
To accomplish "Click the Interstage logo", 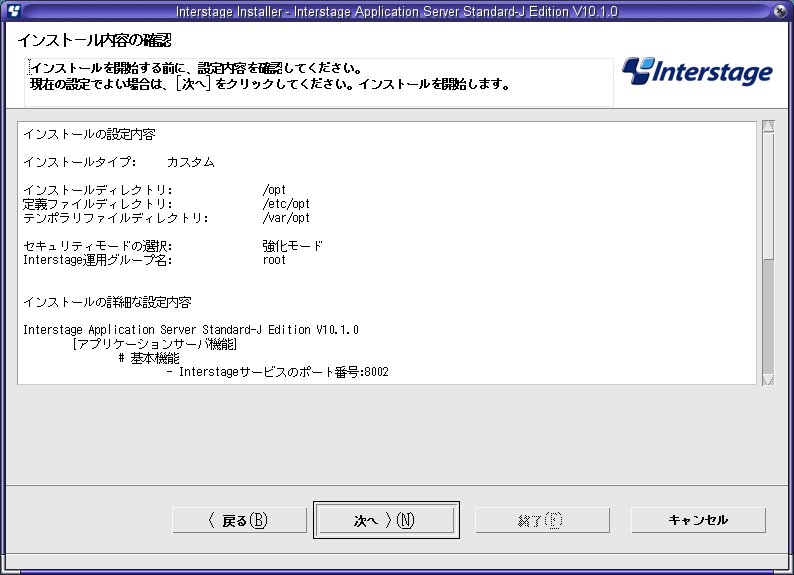I will pyautogui.click(x=697, y=72).
